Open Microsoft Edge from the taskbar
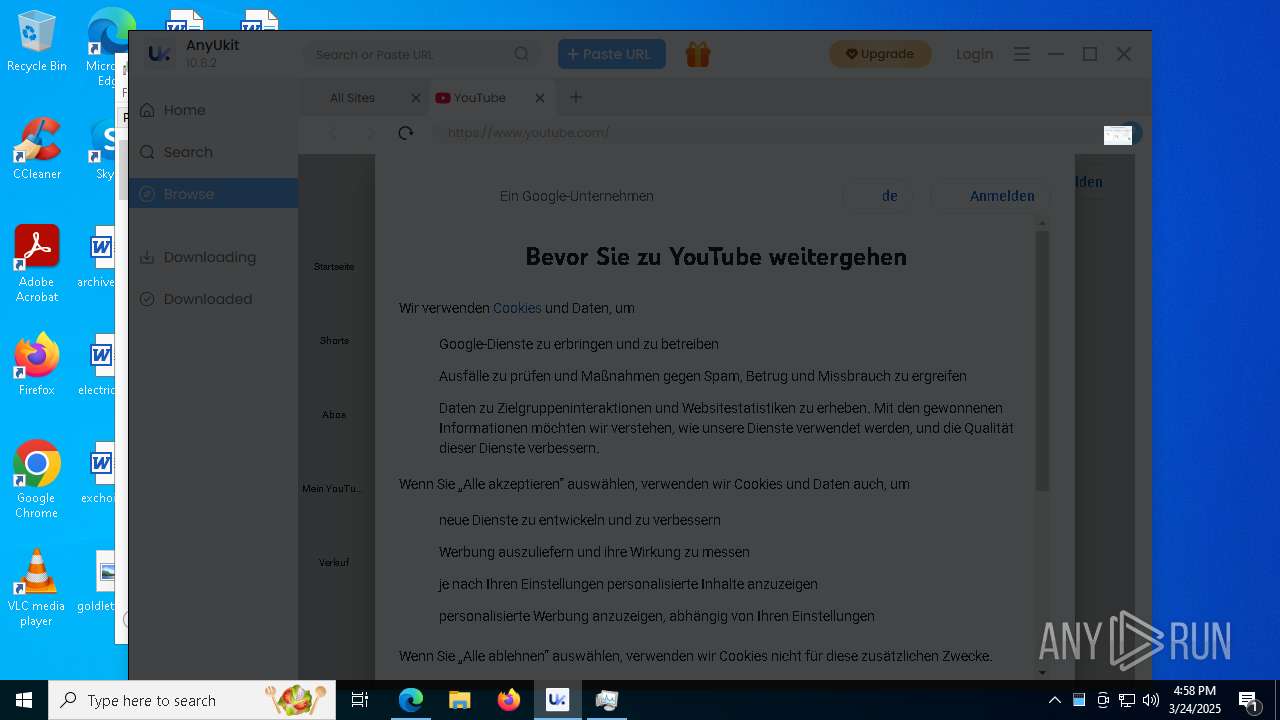The image size is (1280, 720). [411, 700]
